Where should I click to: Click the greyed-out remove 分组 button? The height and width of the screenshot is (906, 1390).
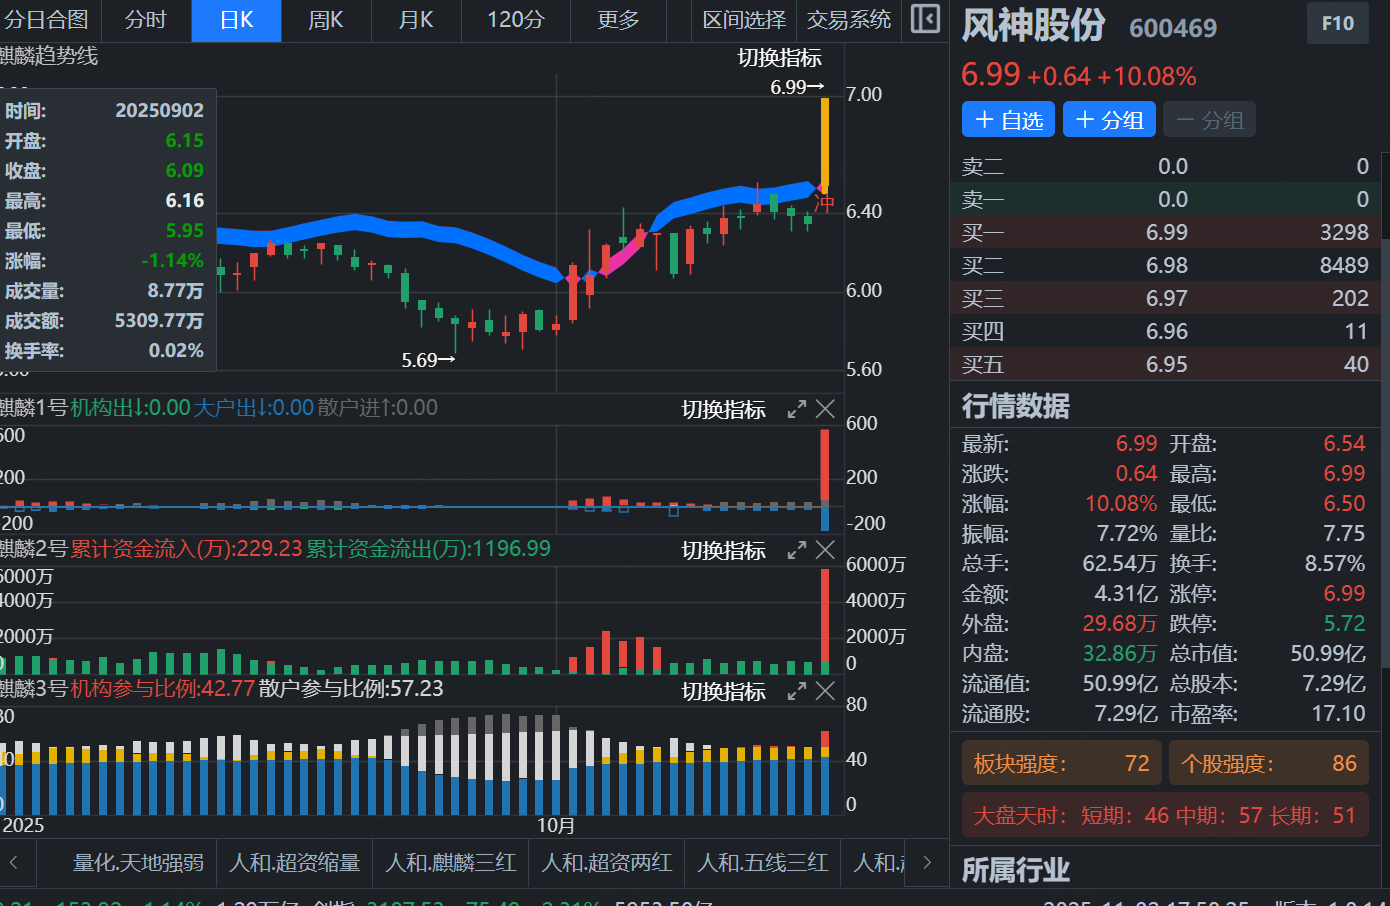pos(1209,120)
